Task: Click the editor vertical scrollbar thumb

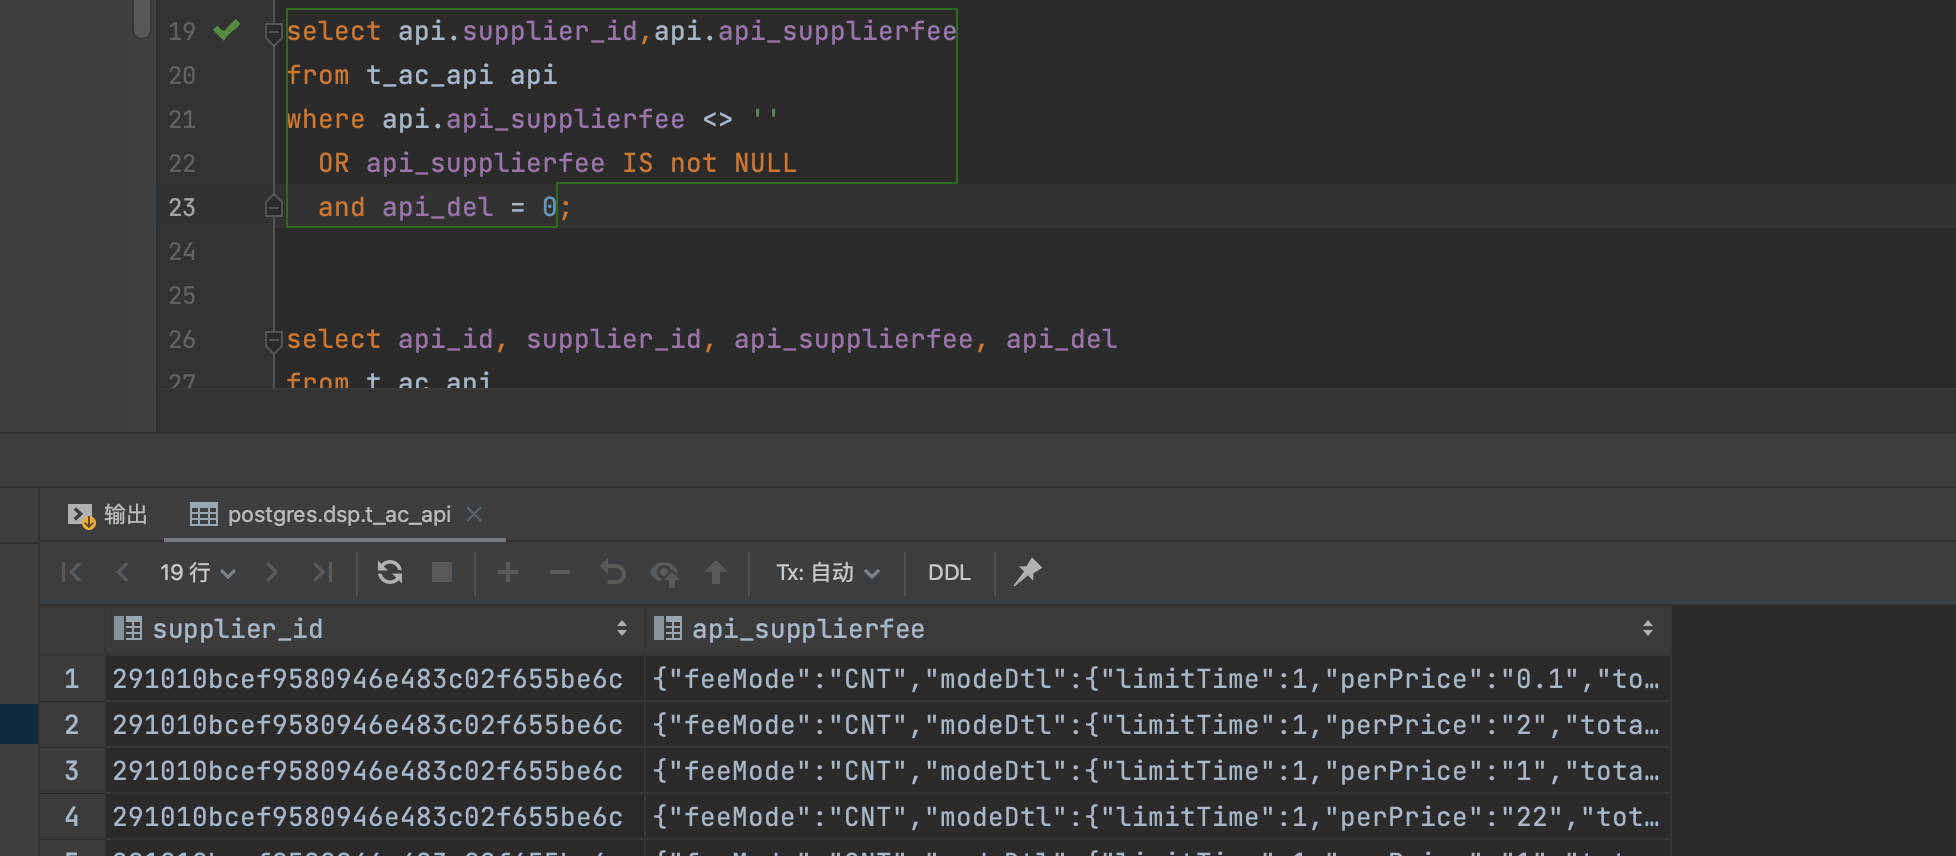Action: (141, 18)
